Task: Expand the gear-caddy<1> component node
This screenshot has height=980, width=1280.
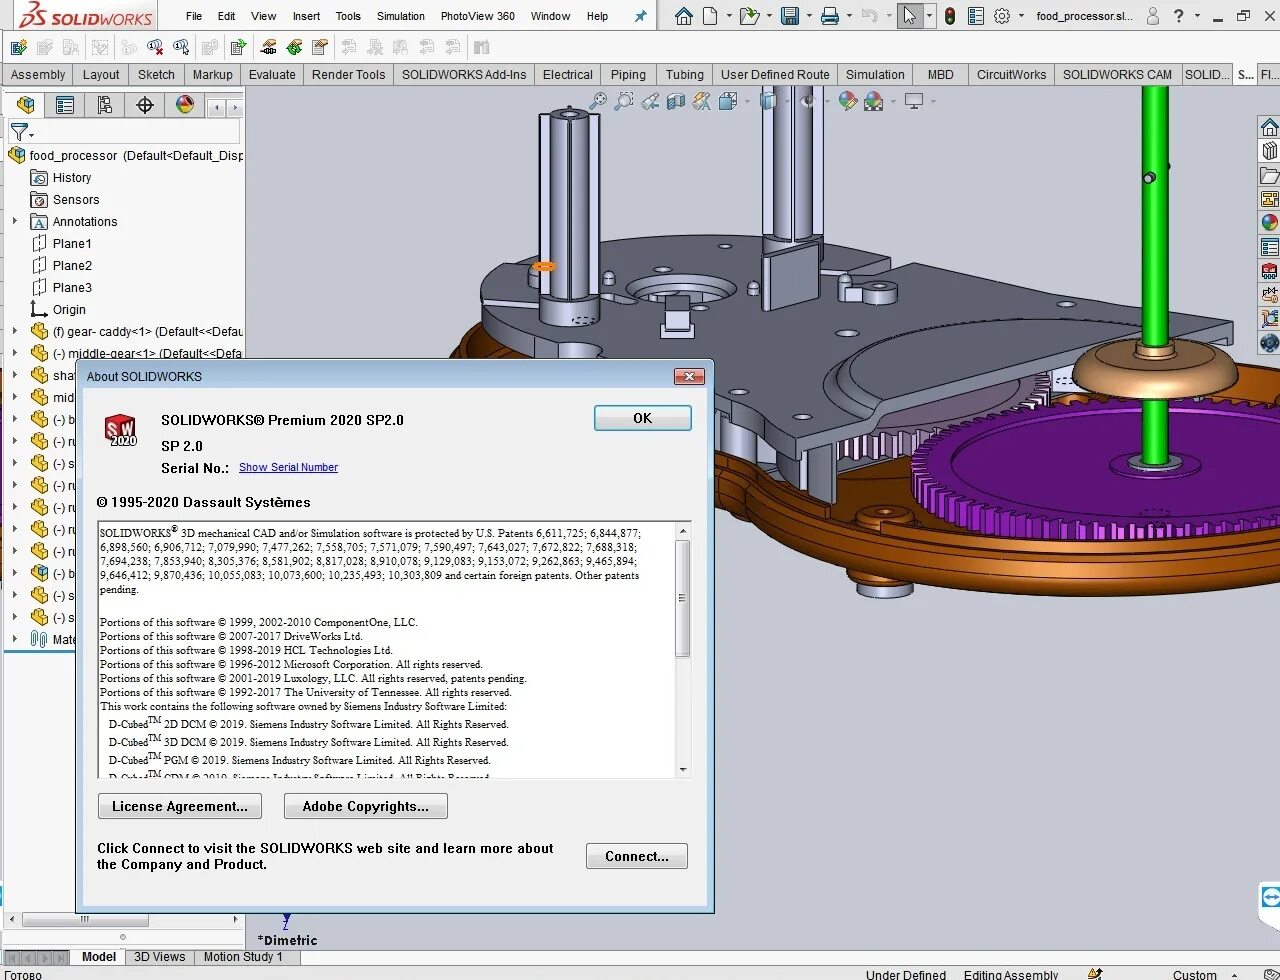Action: [14, 331]
